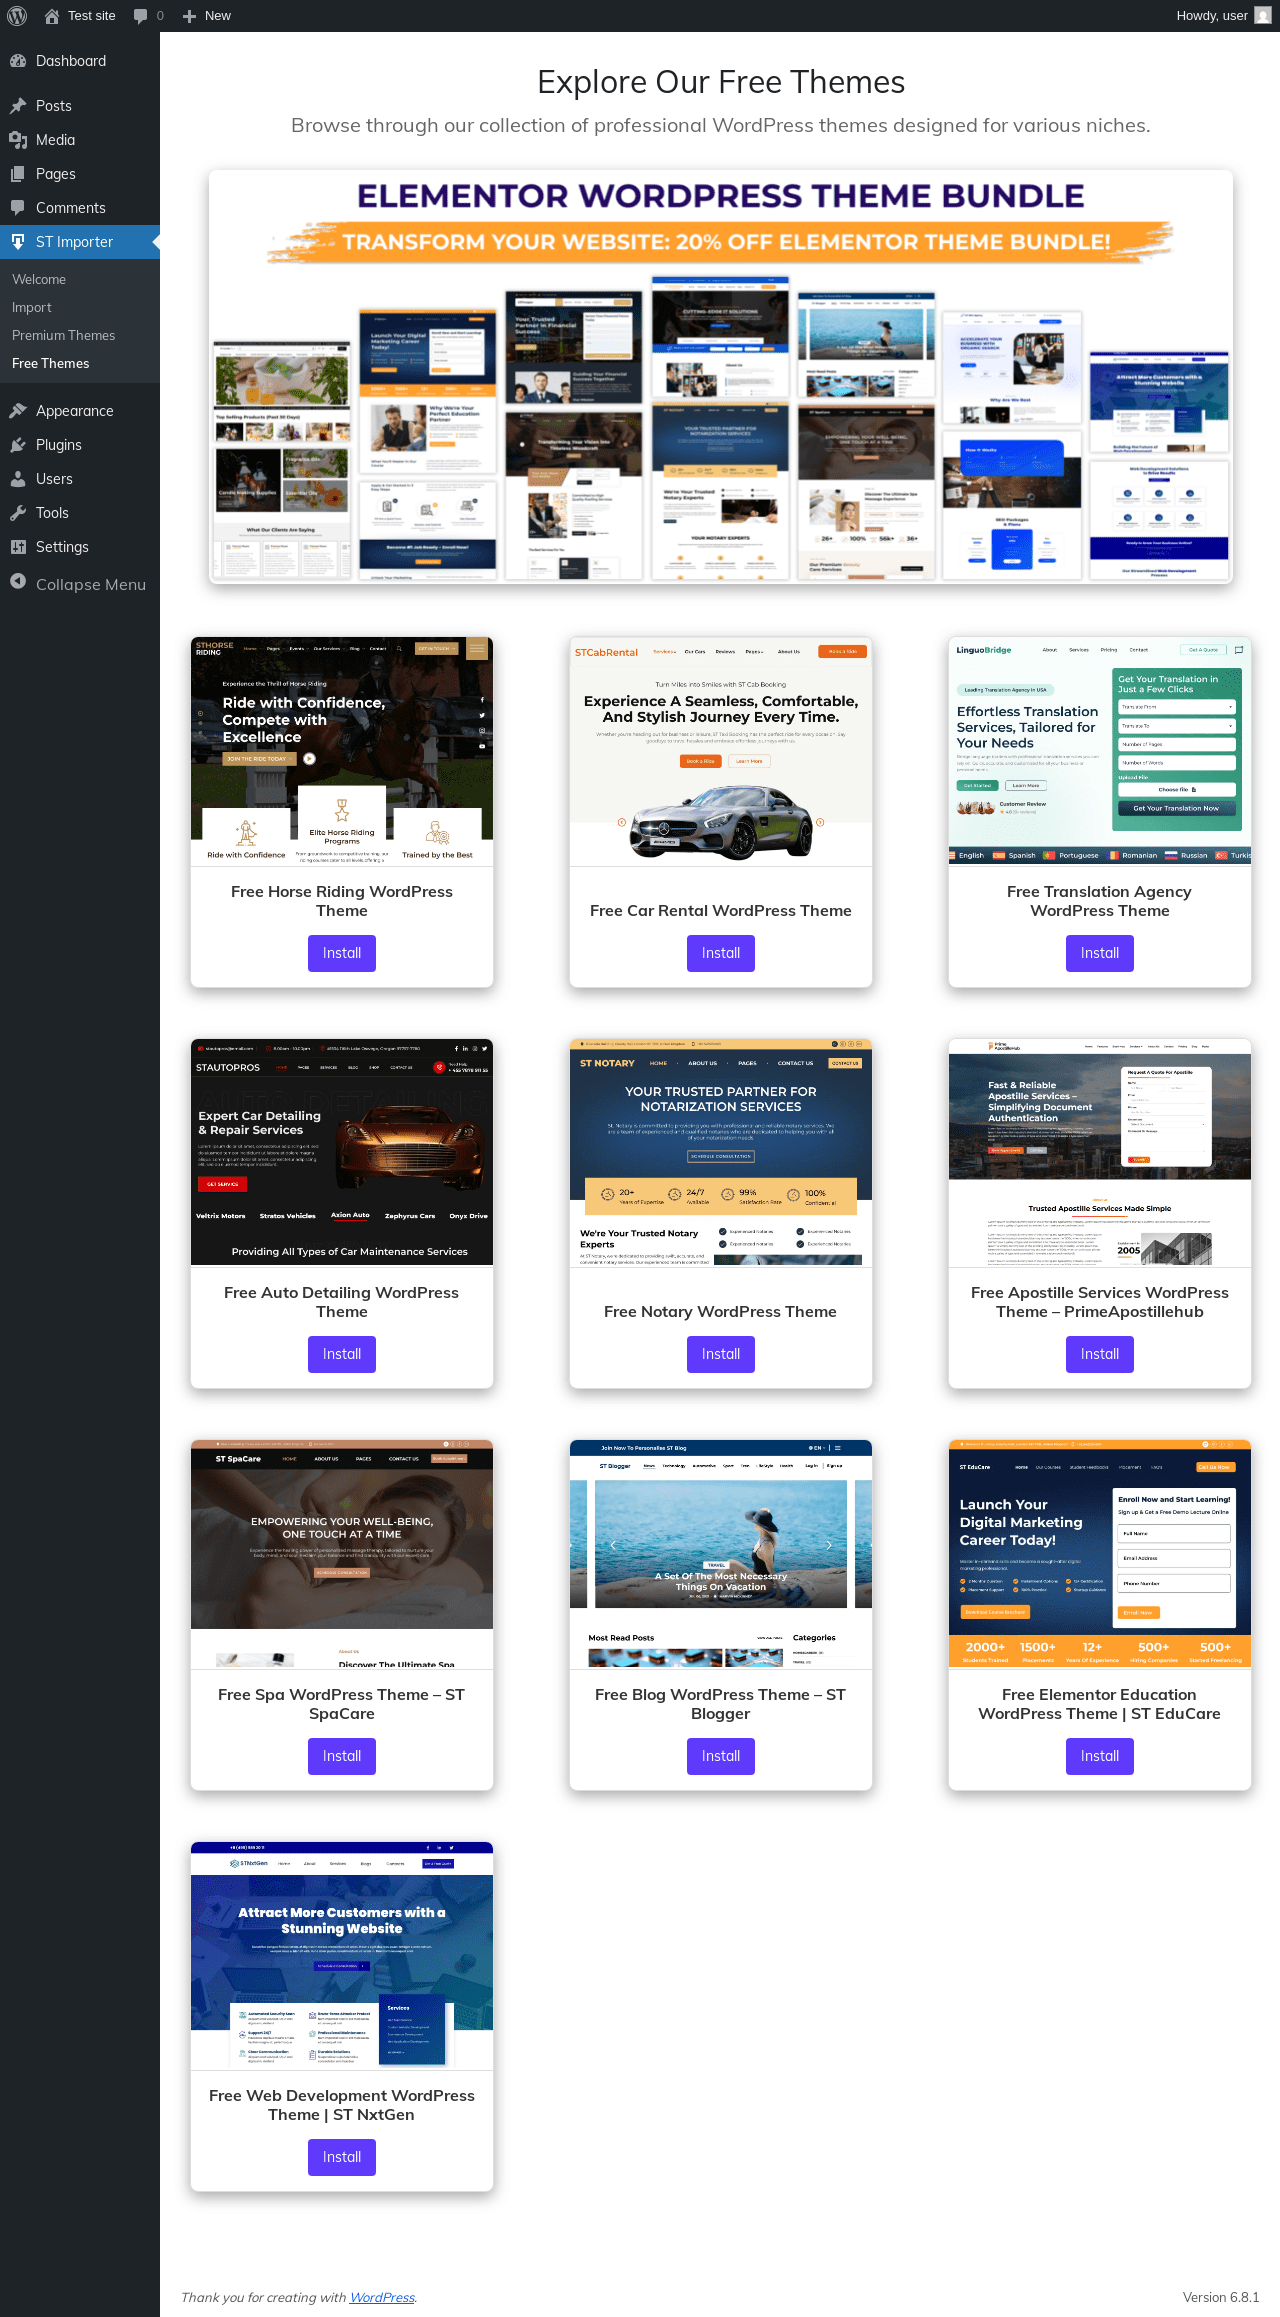Follow the WordPress footer link
The height and width of the screenshot is (2317, 1280).
(x=382, y=2297)
